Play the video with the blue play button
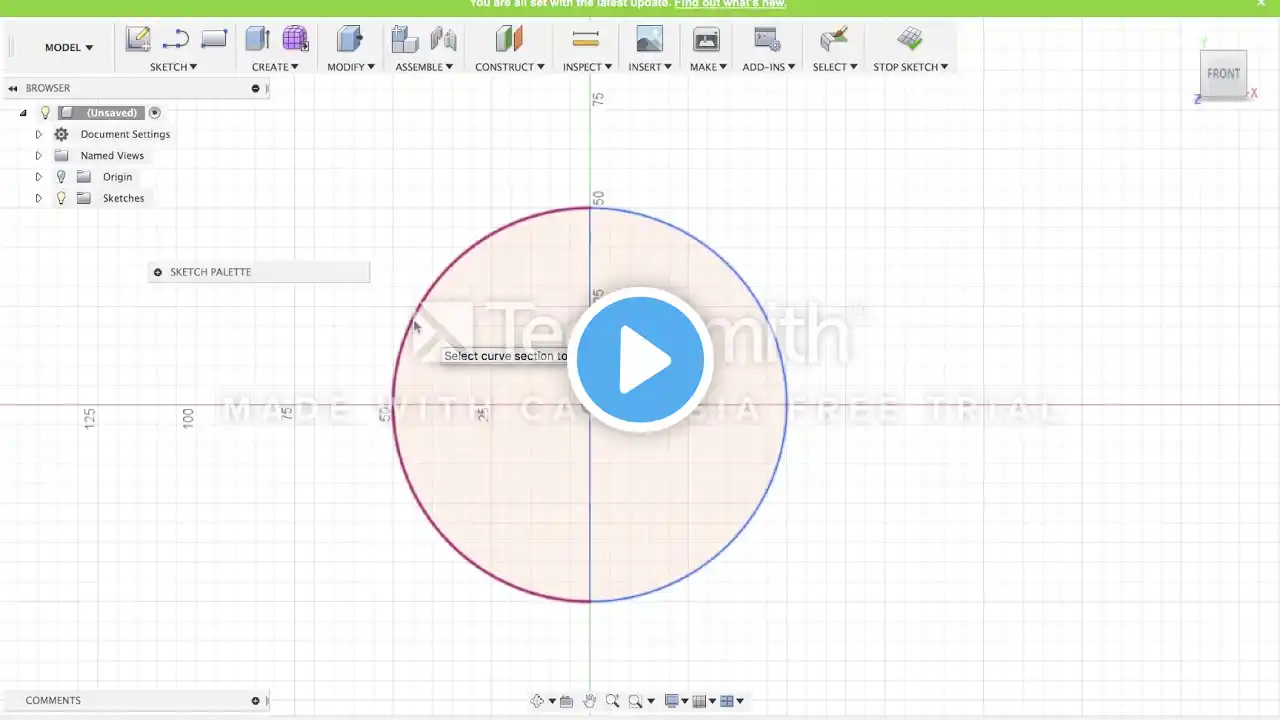 [640, 360]
